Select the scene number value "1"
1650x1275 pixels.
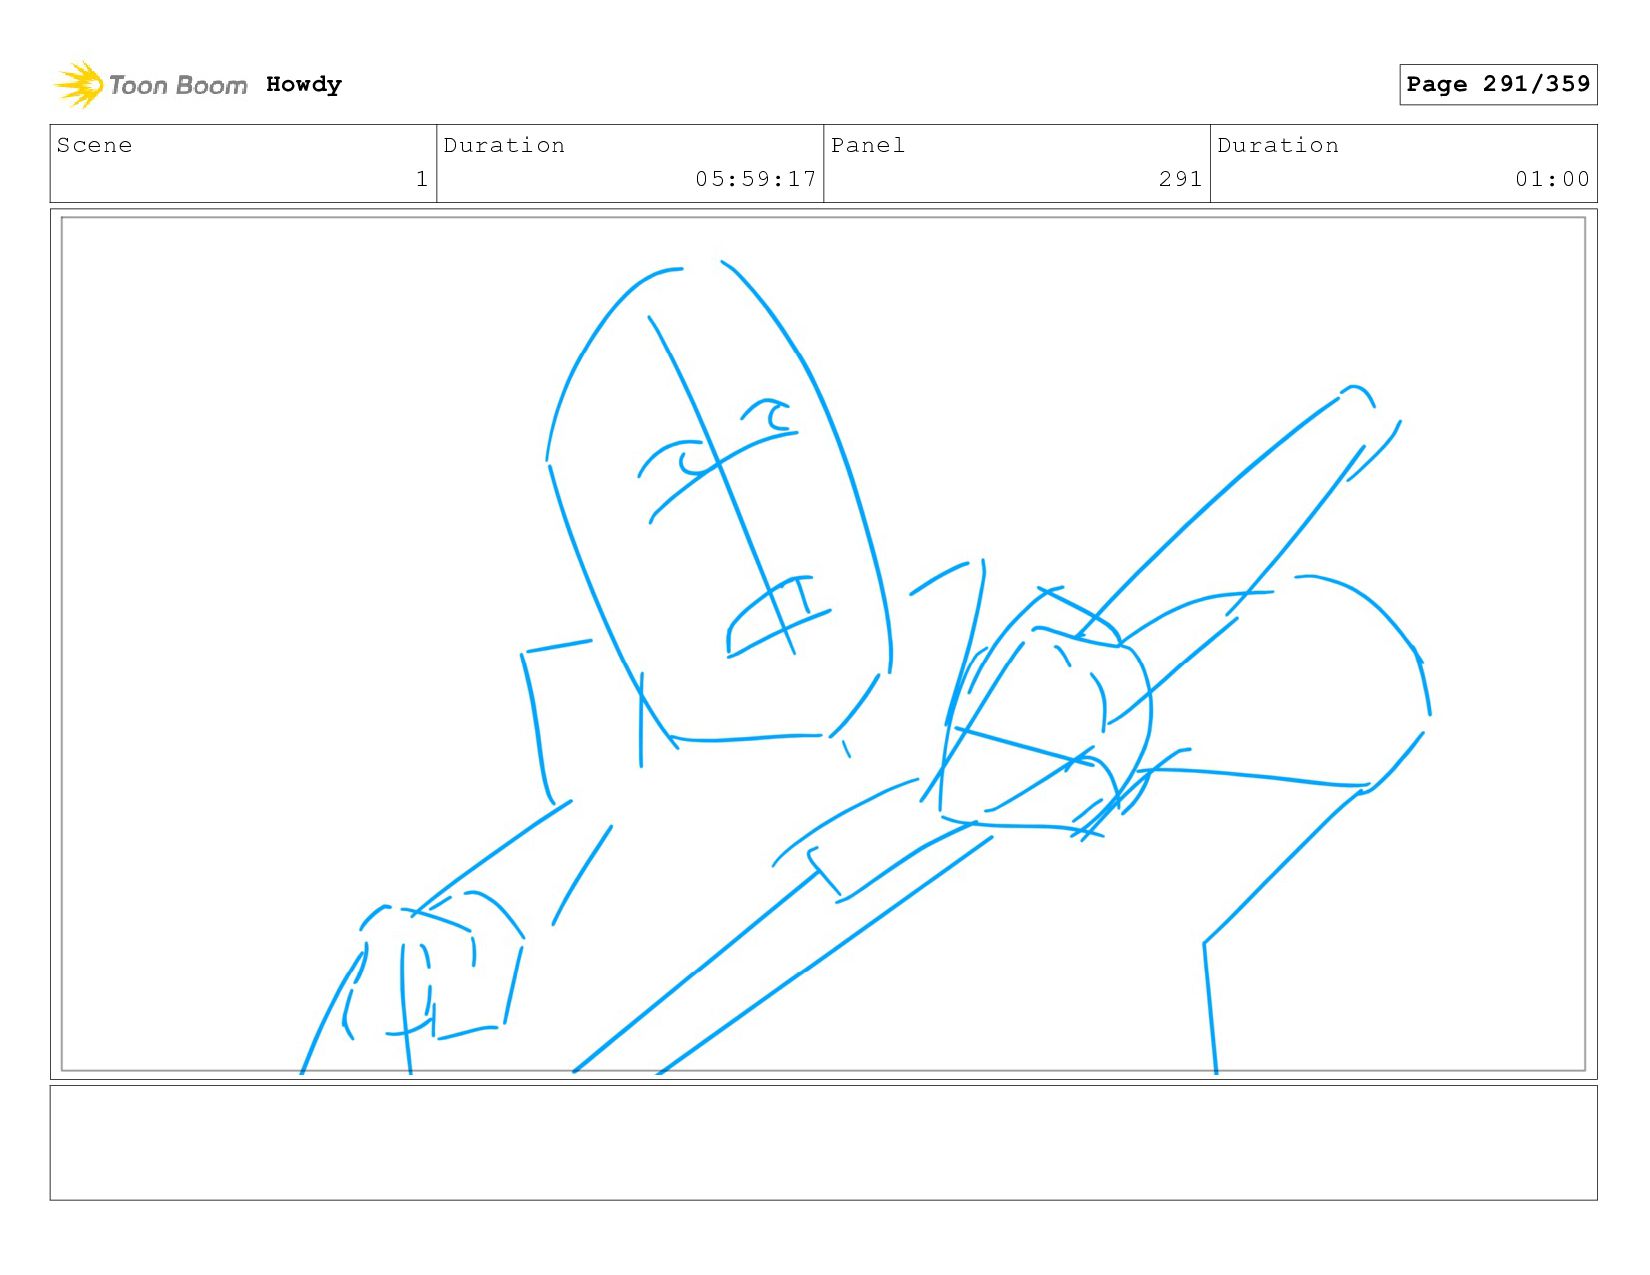pyautogui.click(x=422, y=179)
